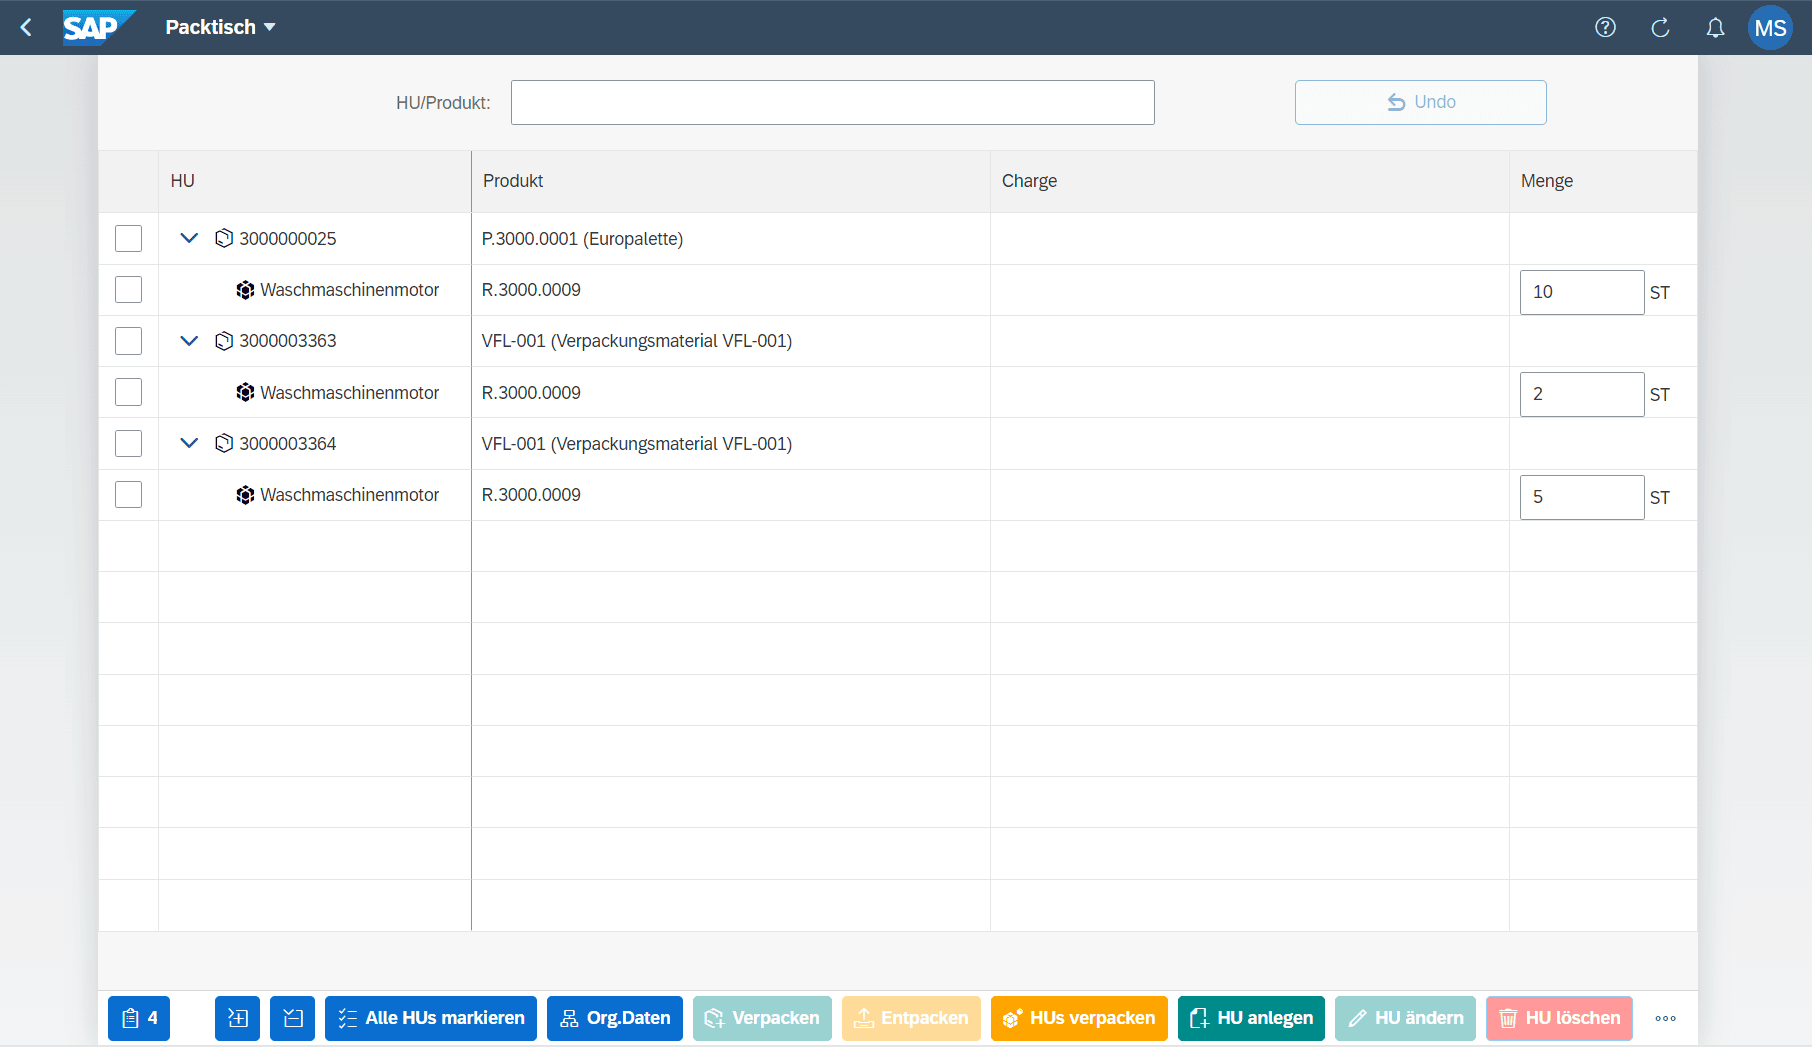Click the HUs verpacken button
This screenshot has width=1812, height=1047.
[1079, 1018]
